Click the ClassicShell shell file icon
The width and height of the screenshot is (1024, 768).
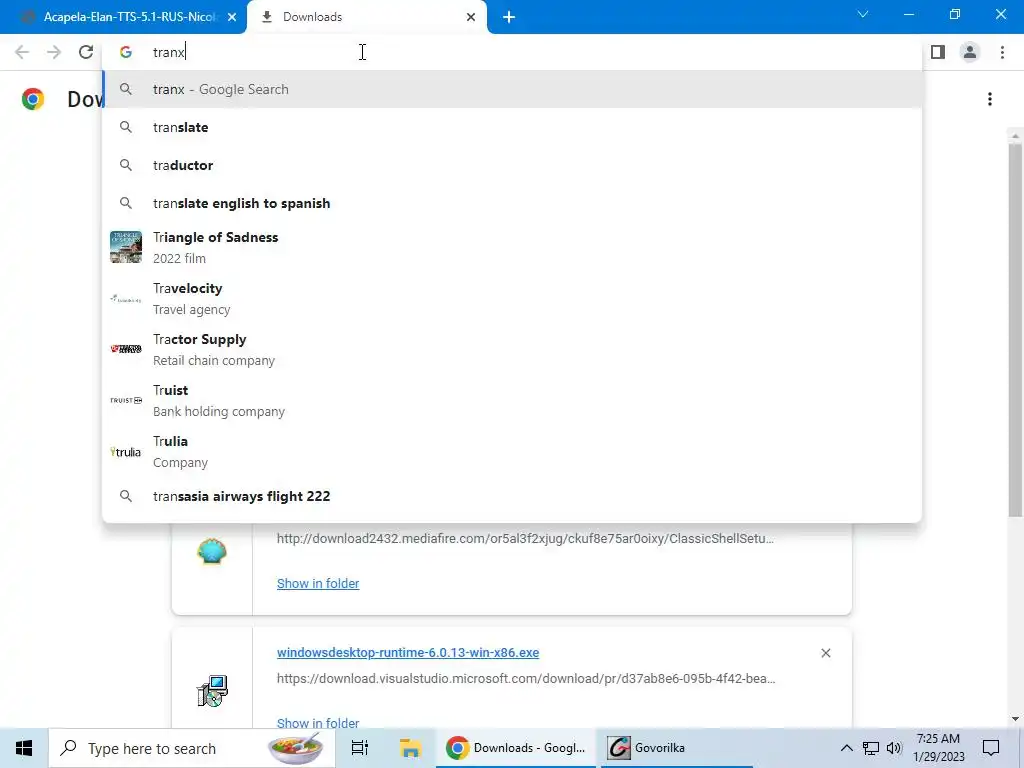point(212,552)
